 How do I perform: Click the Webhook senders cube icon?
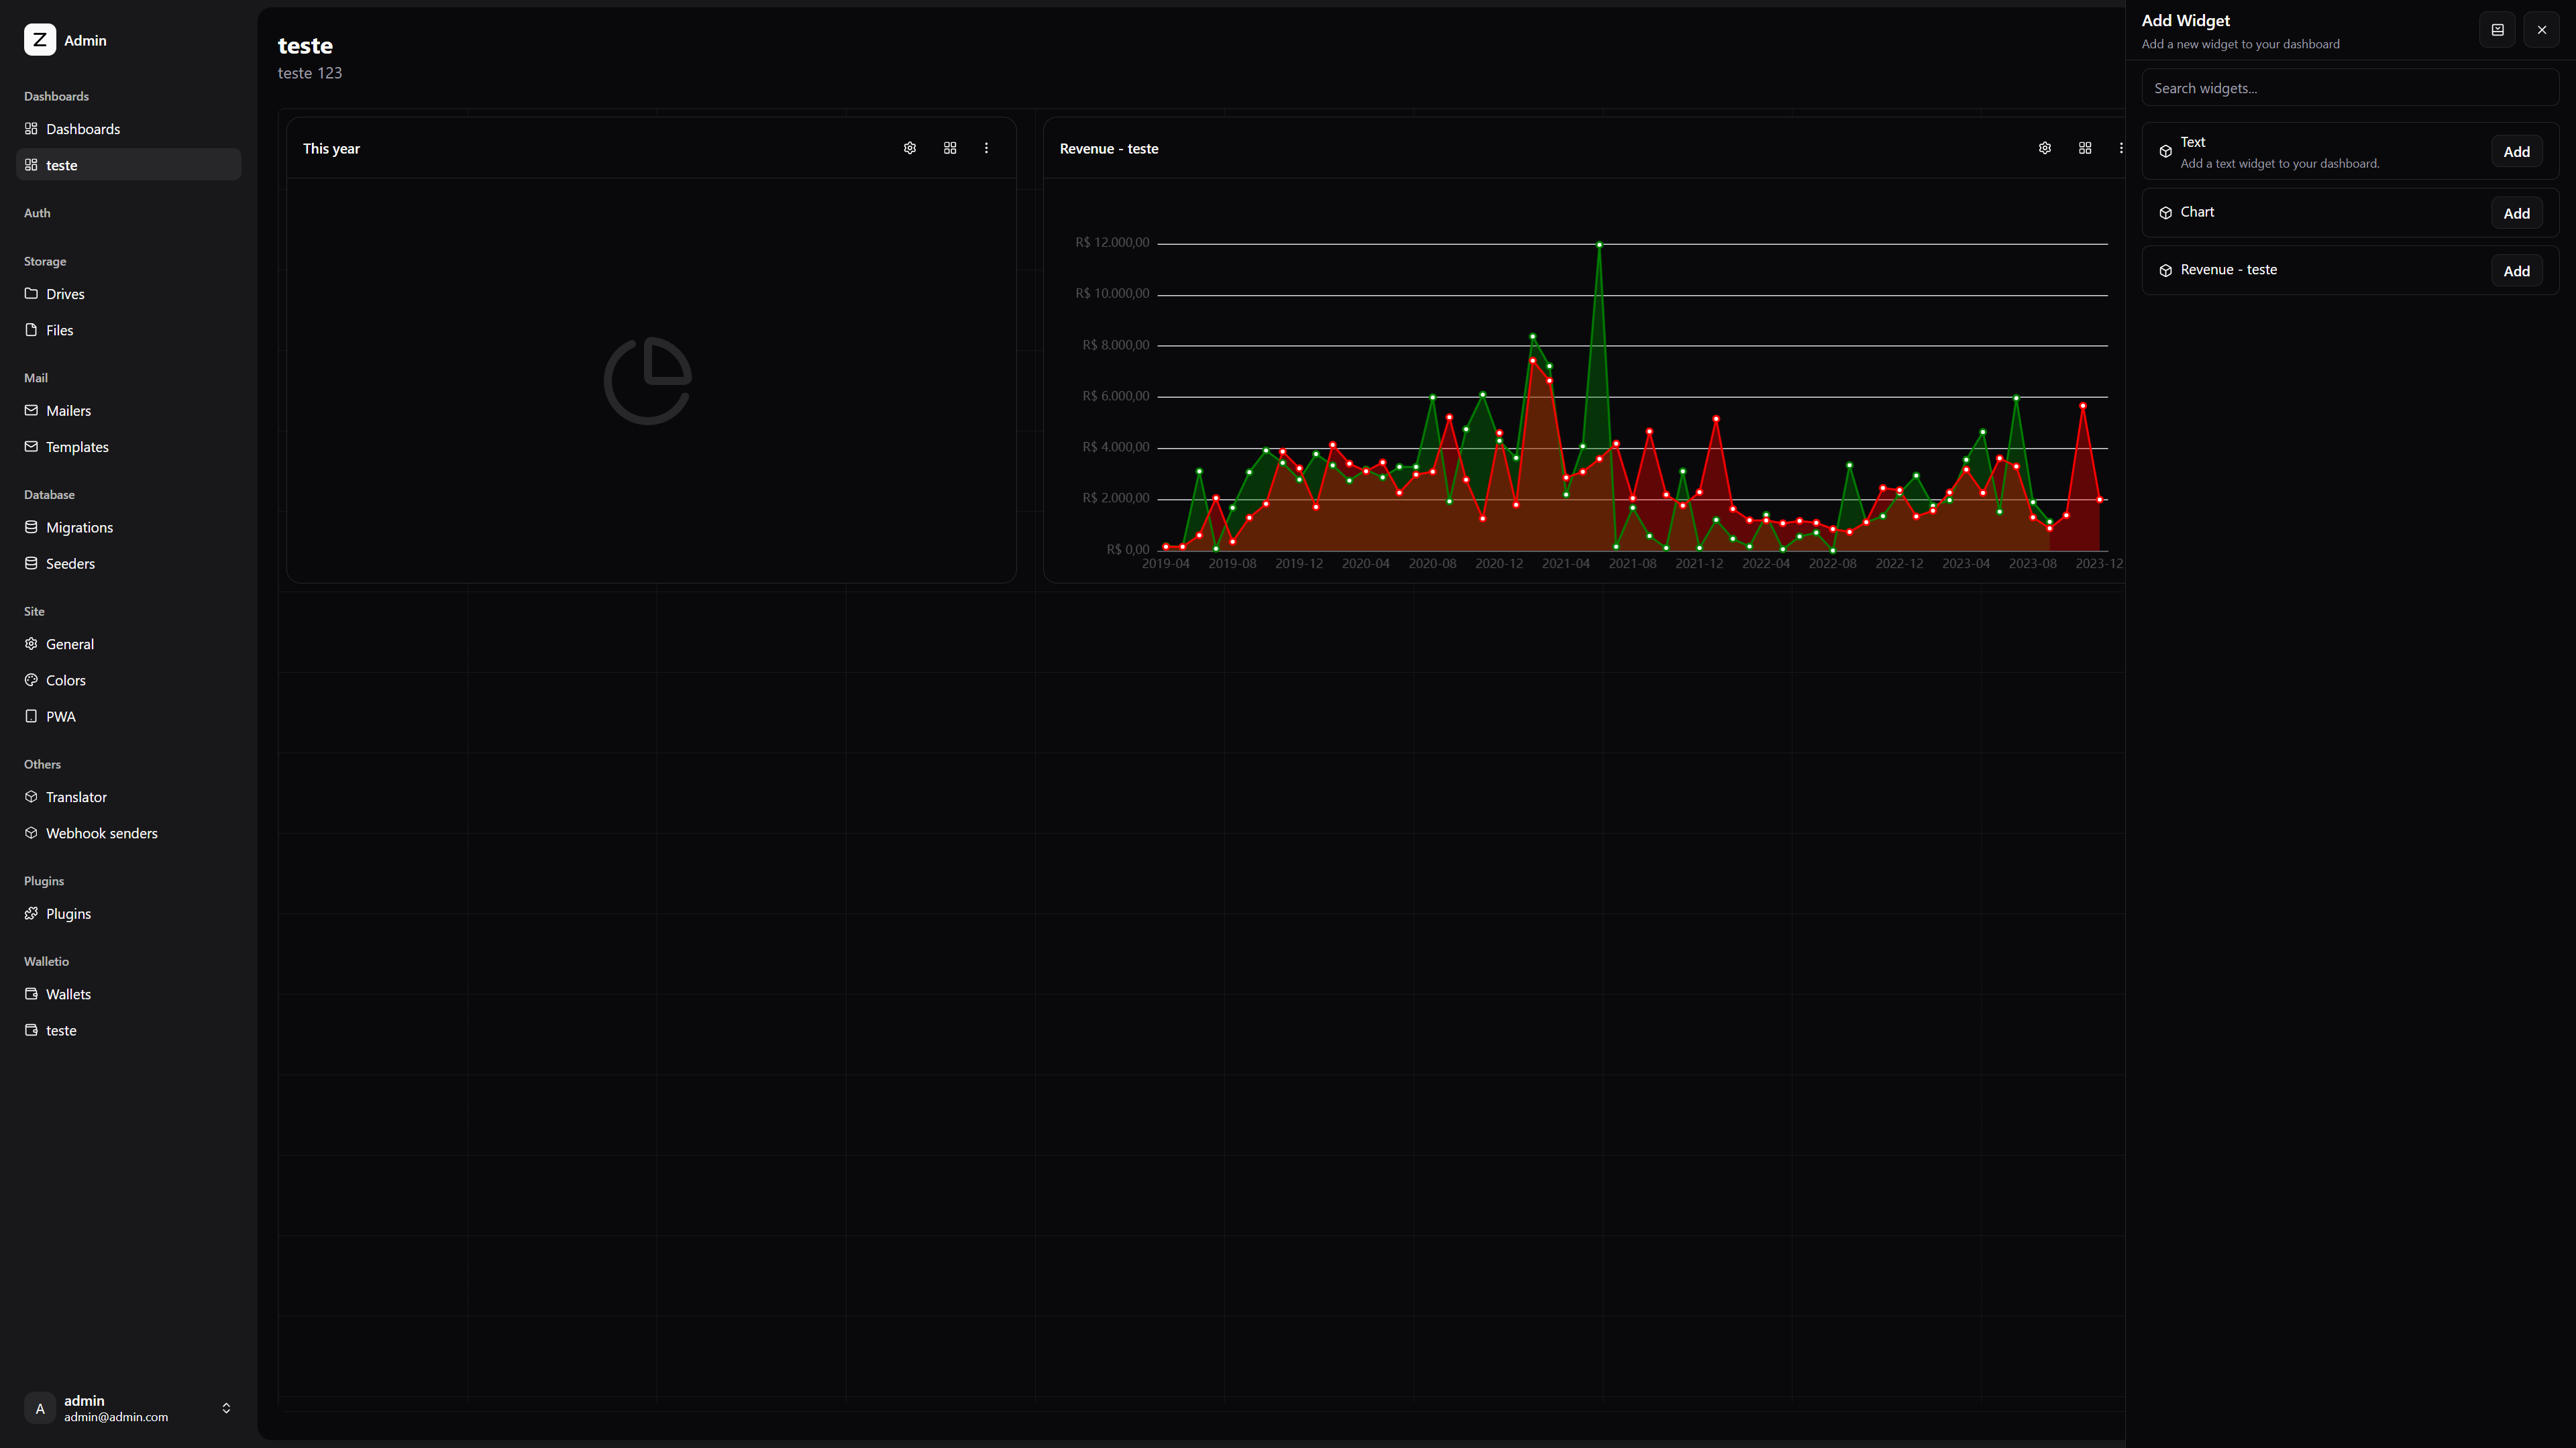coord(31,833)
